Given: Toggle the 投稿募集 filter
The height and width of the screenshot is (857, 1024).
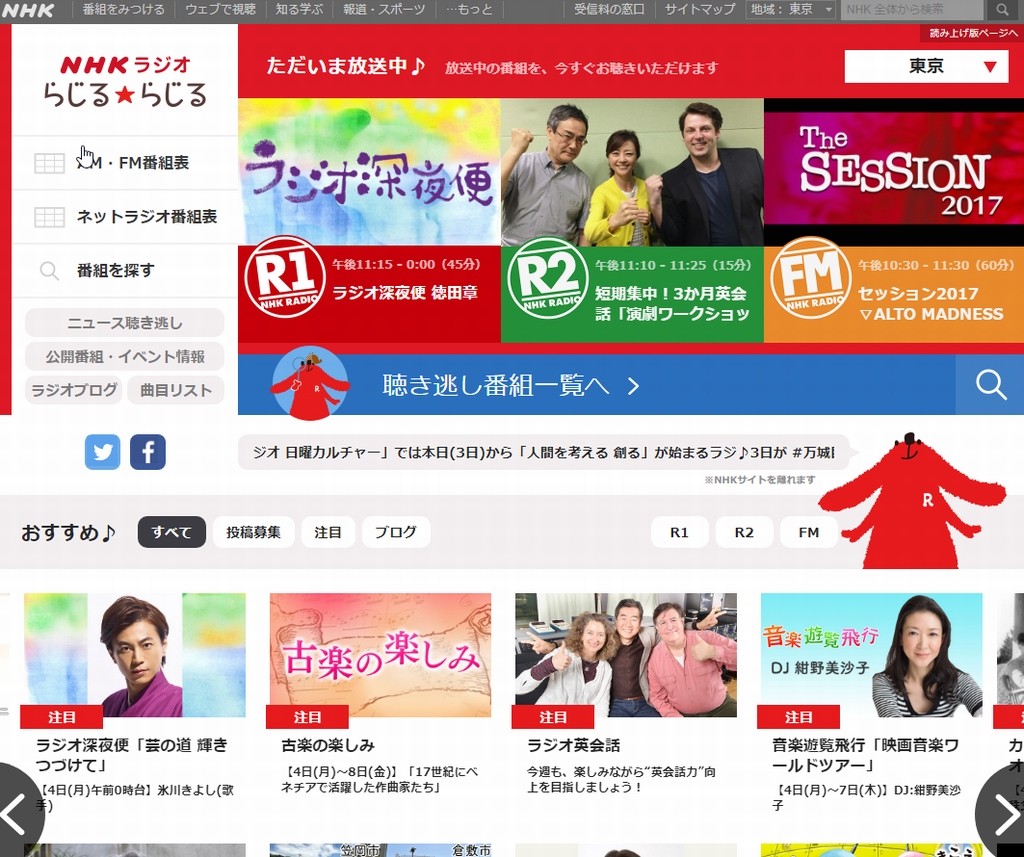Looking at the screenshot, I should (253, 532).
